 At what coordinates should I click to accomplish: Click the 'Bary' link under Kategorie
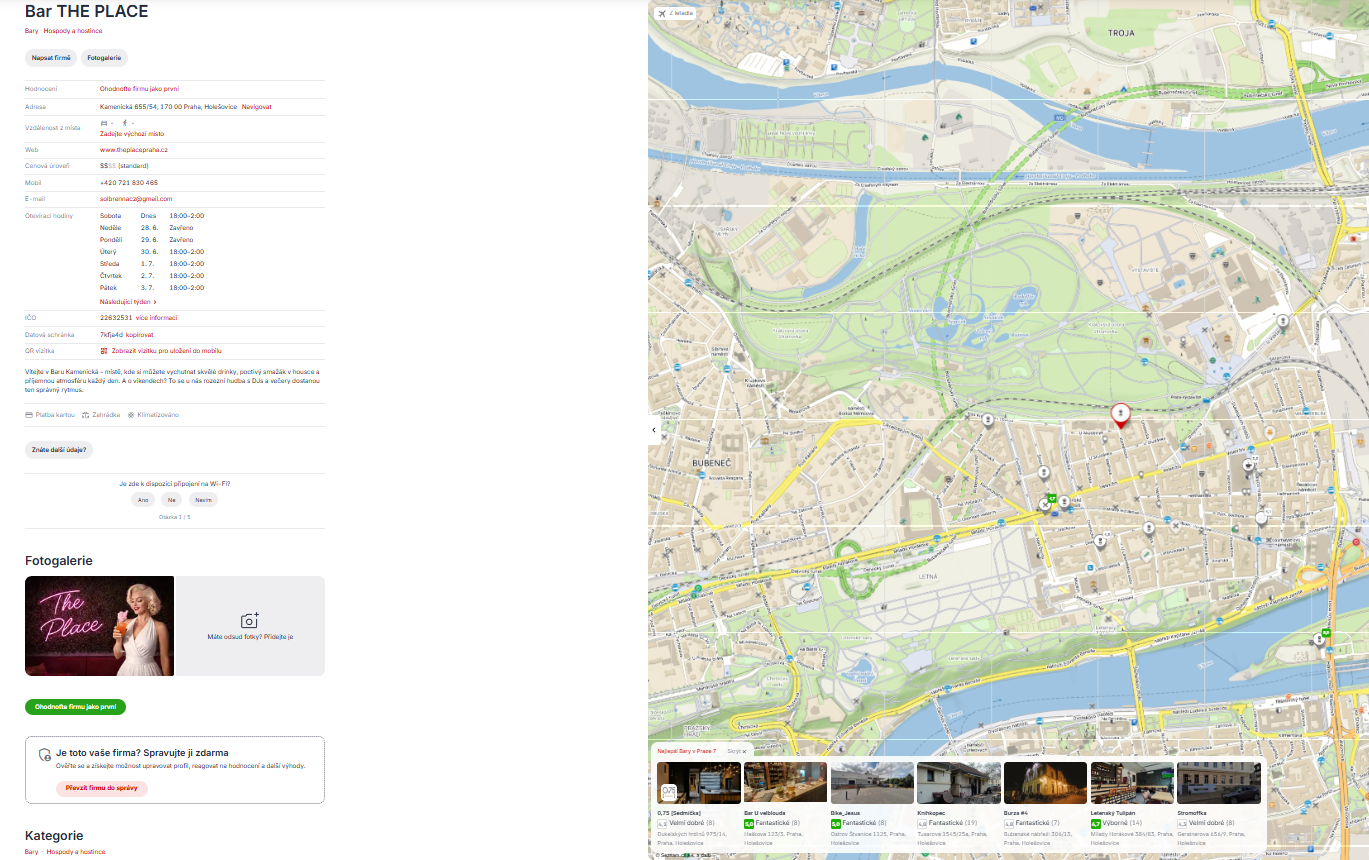click(x=32, y=852)
